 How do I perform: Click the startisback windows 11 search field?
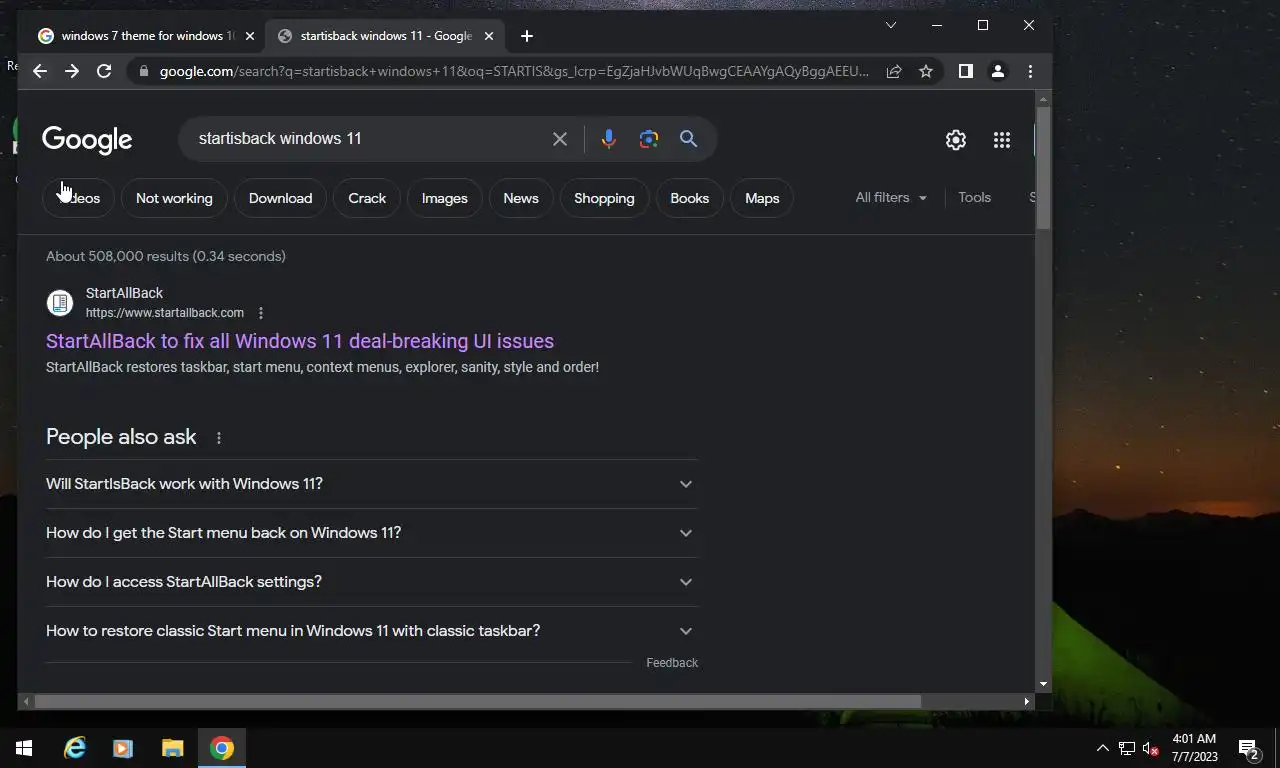coord(370,139)
